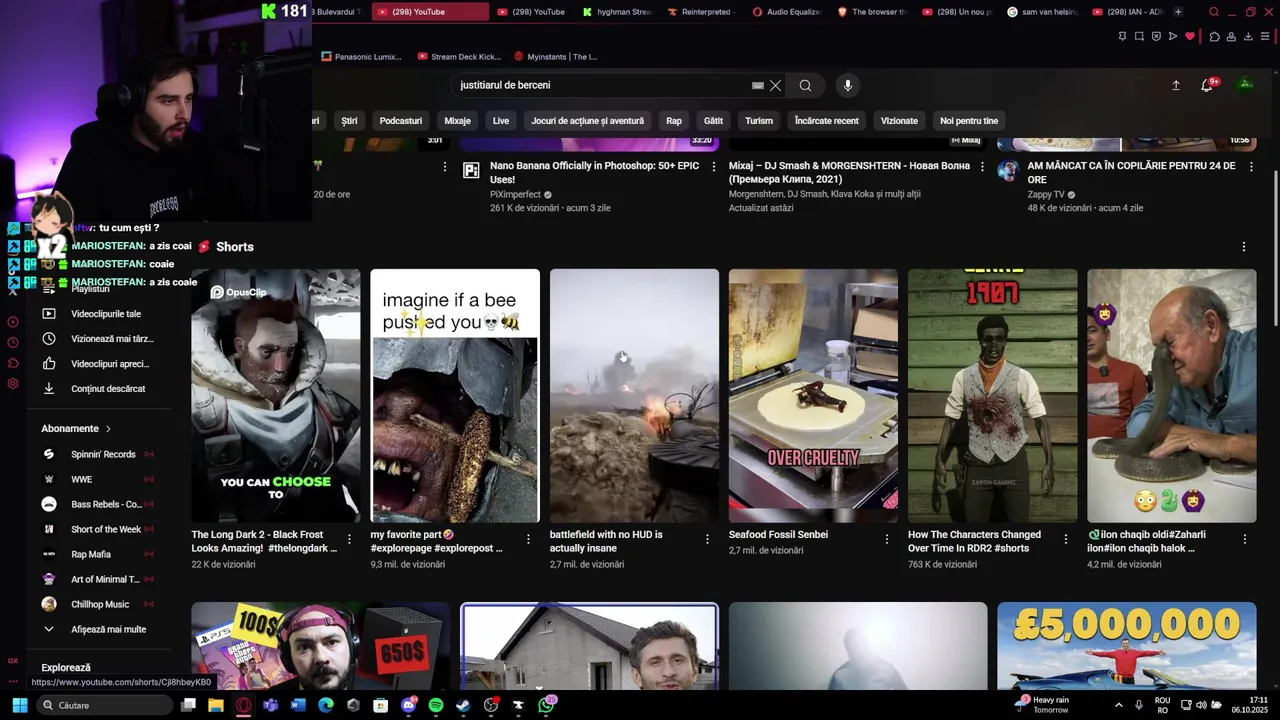This screenshot has width=1280, height=720.
Task: Open Steam from the taskbar
Action: coord(463,705)
